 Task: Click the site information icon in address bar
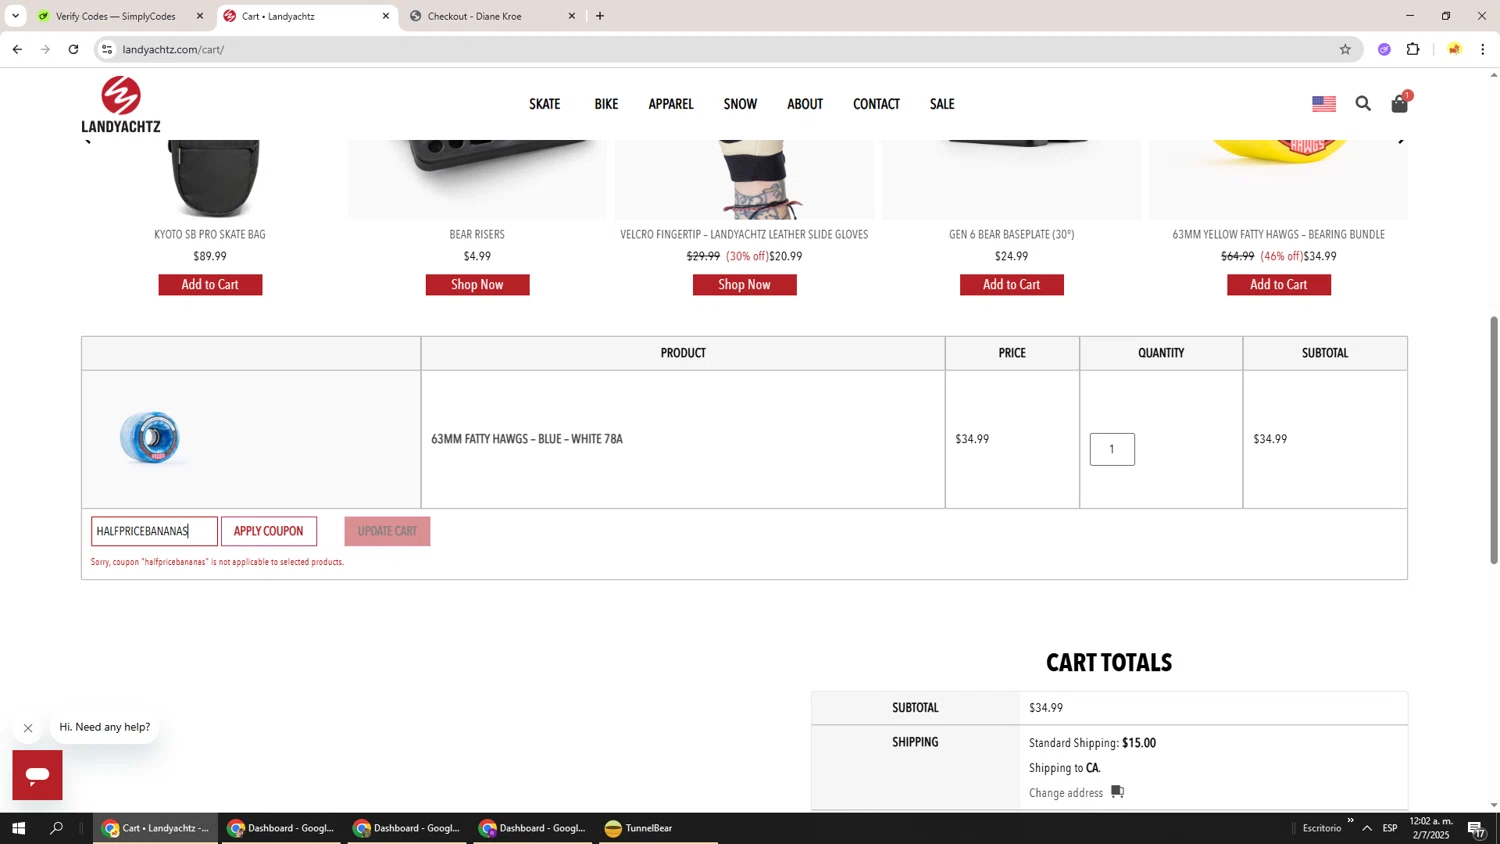[x=108, y=49]
